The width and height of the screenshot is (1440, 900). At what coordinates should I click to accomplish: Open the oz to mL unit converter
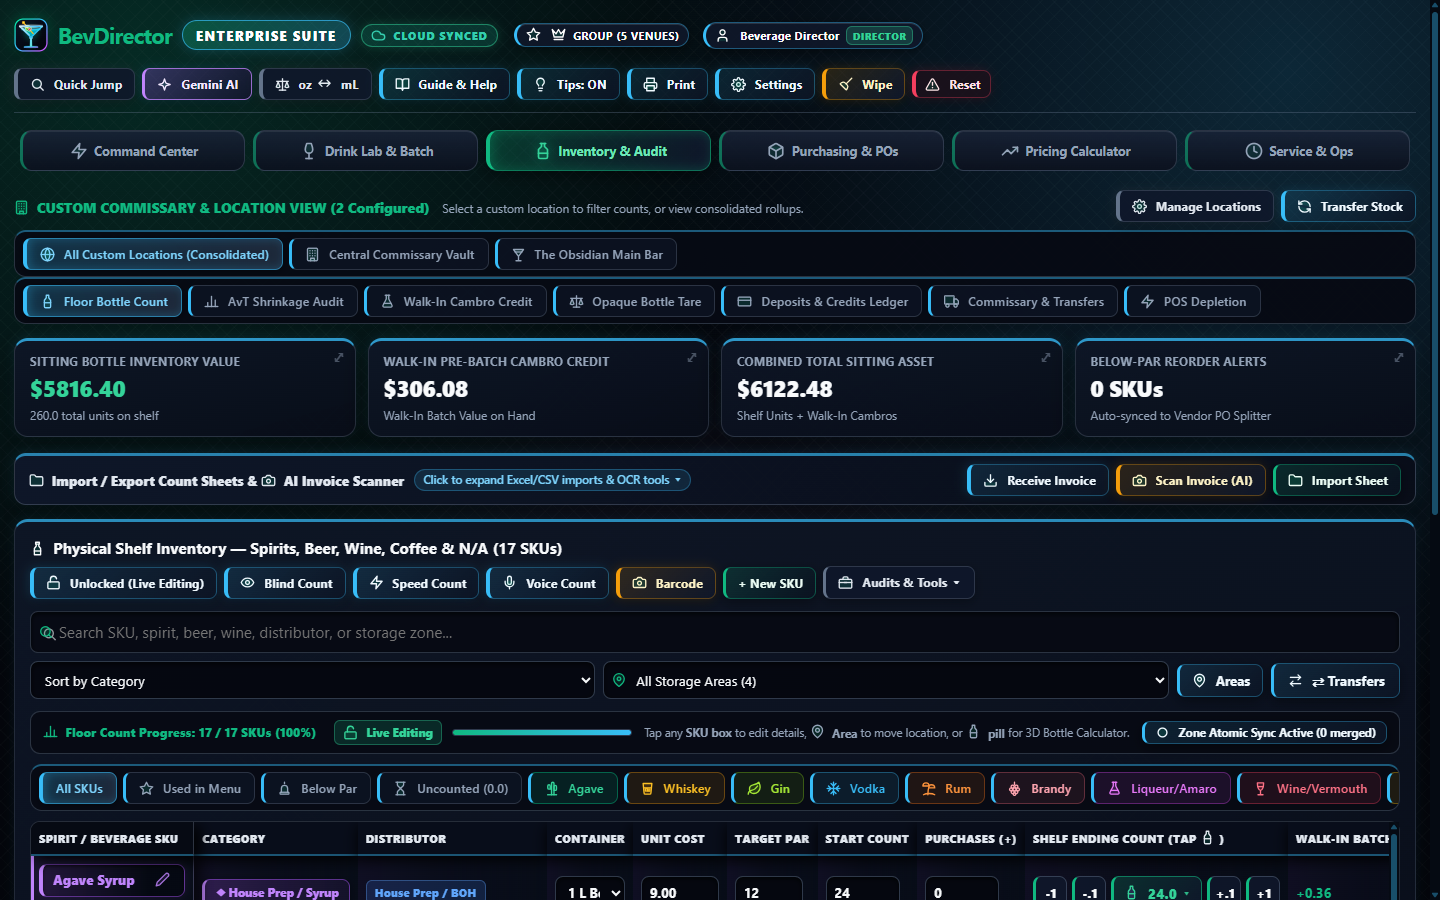[316, 85]
